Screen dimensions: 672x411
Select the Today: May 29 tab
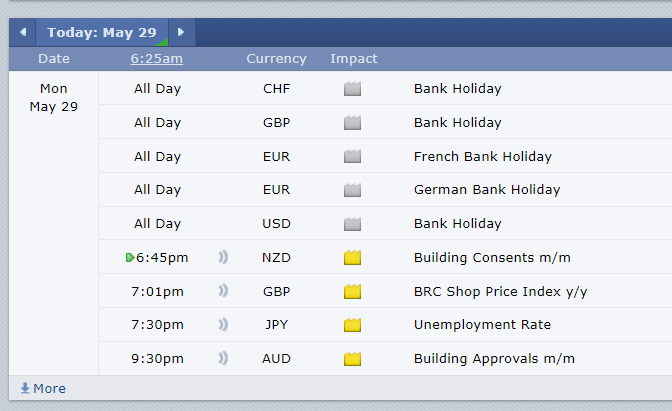coord(102,32)
